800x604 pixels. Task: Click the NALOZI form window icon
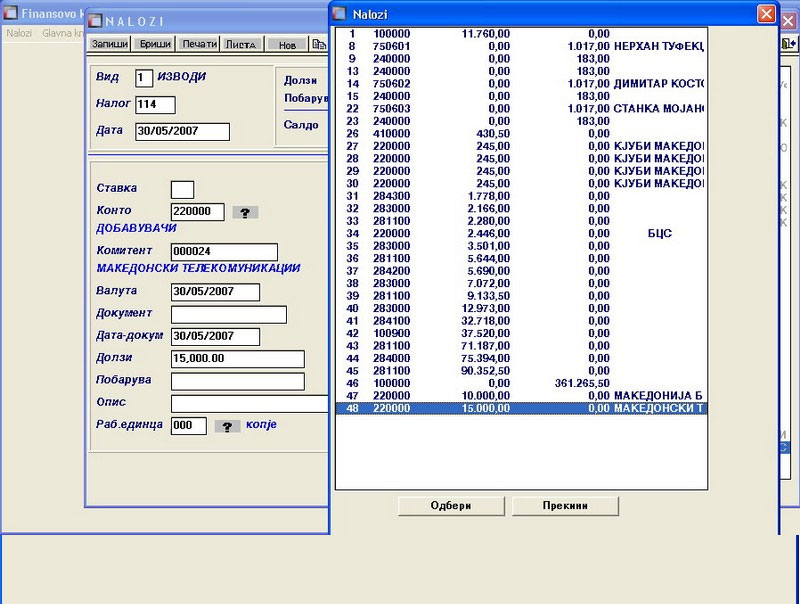95,20
